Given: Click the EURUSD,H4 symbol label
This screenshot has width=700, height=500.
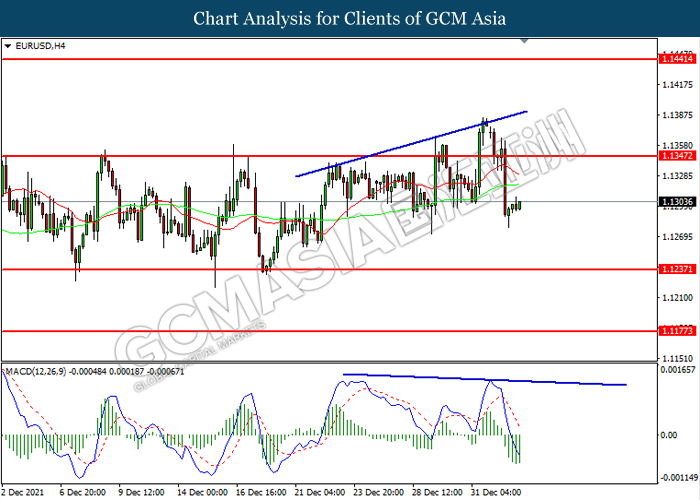Looking at the screenshot, I should point(40,46).
